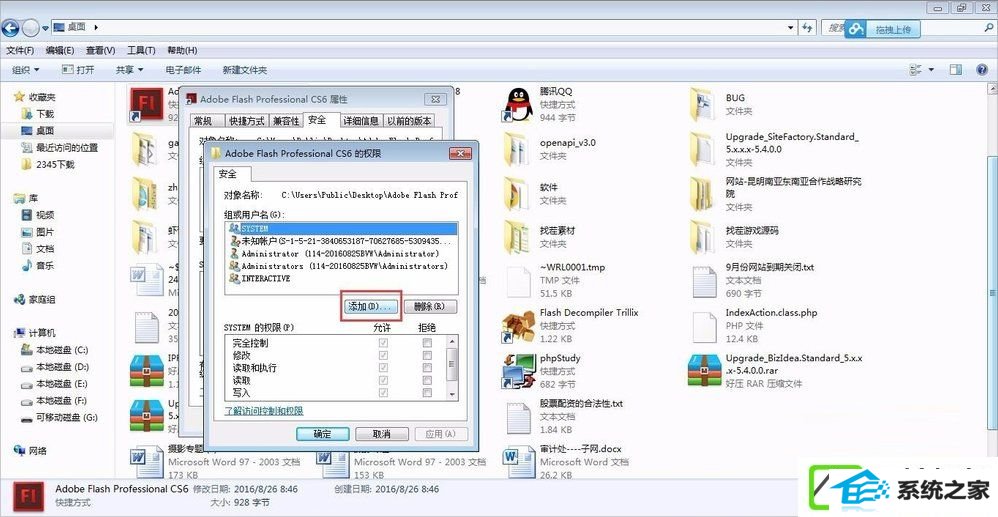Open 2345下载 in favorites
The image size is (998, 517).
48,164
